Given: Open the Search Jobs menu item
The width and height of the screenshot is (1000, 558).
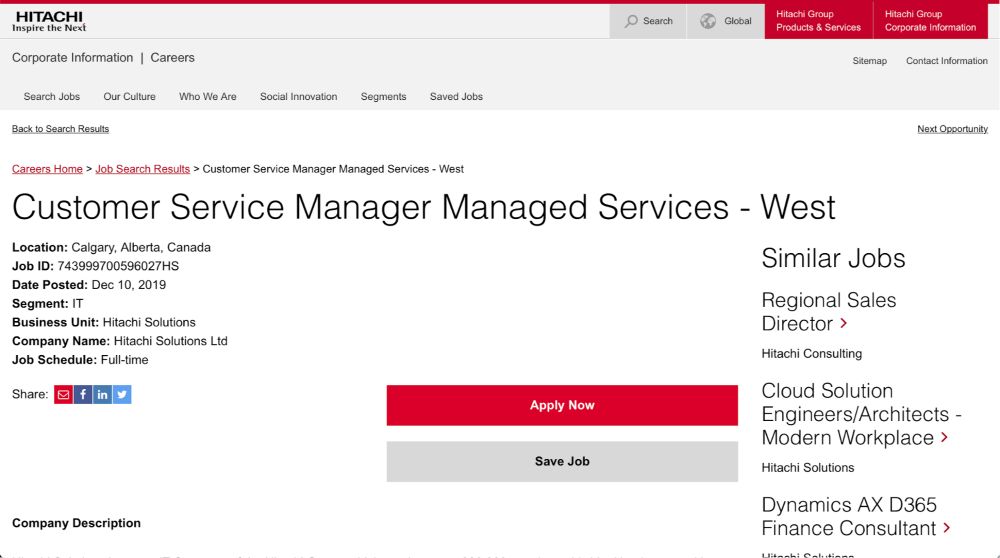Looking at the screenshot, I should 52,96.
